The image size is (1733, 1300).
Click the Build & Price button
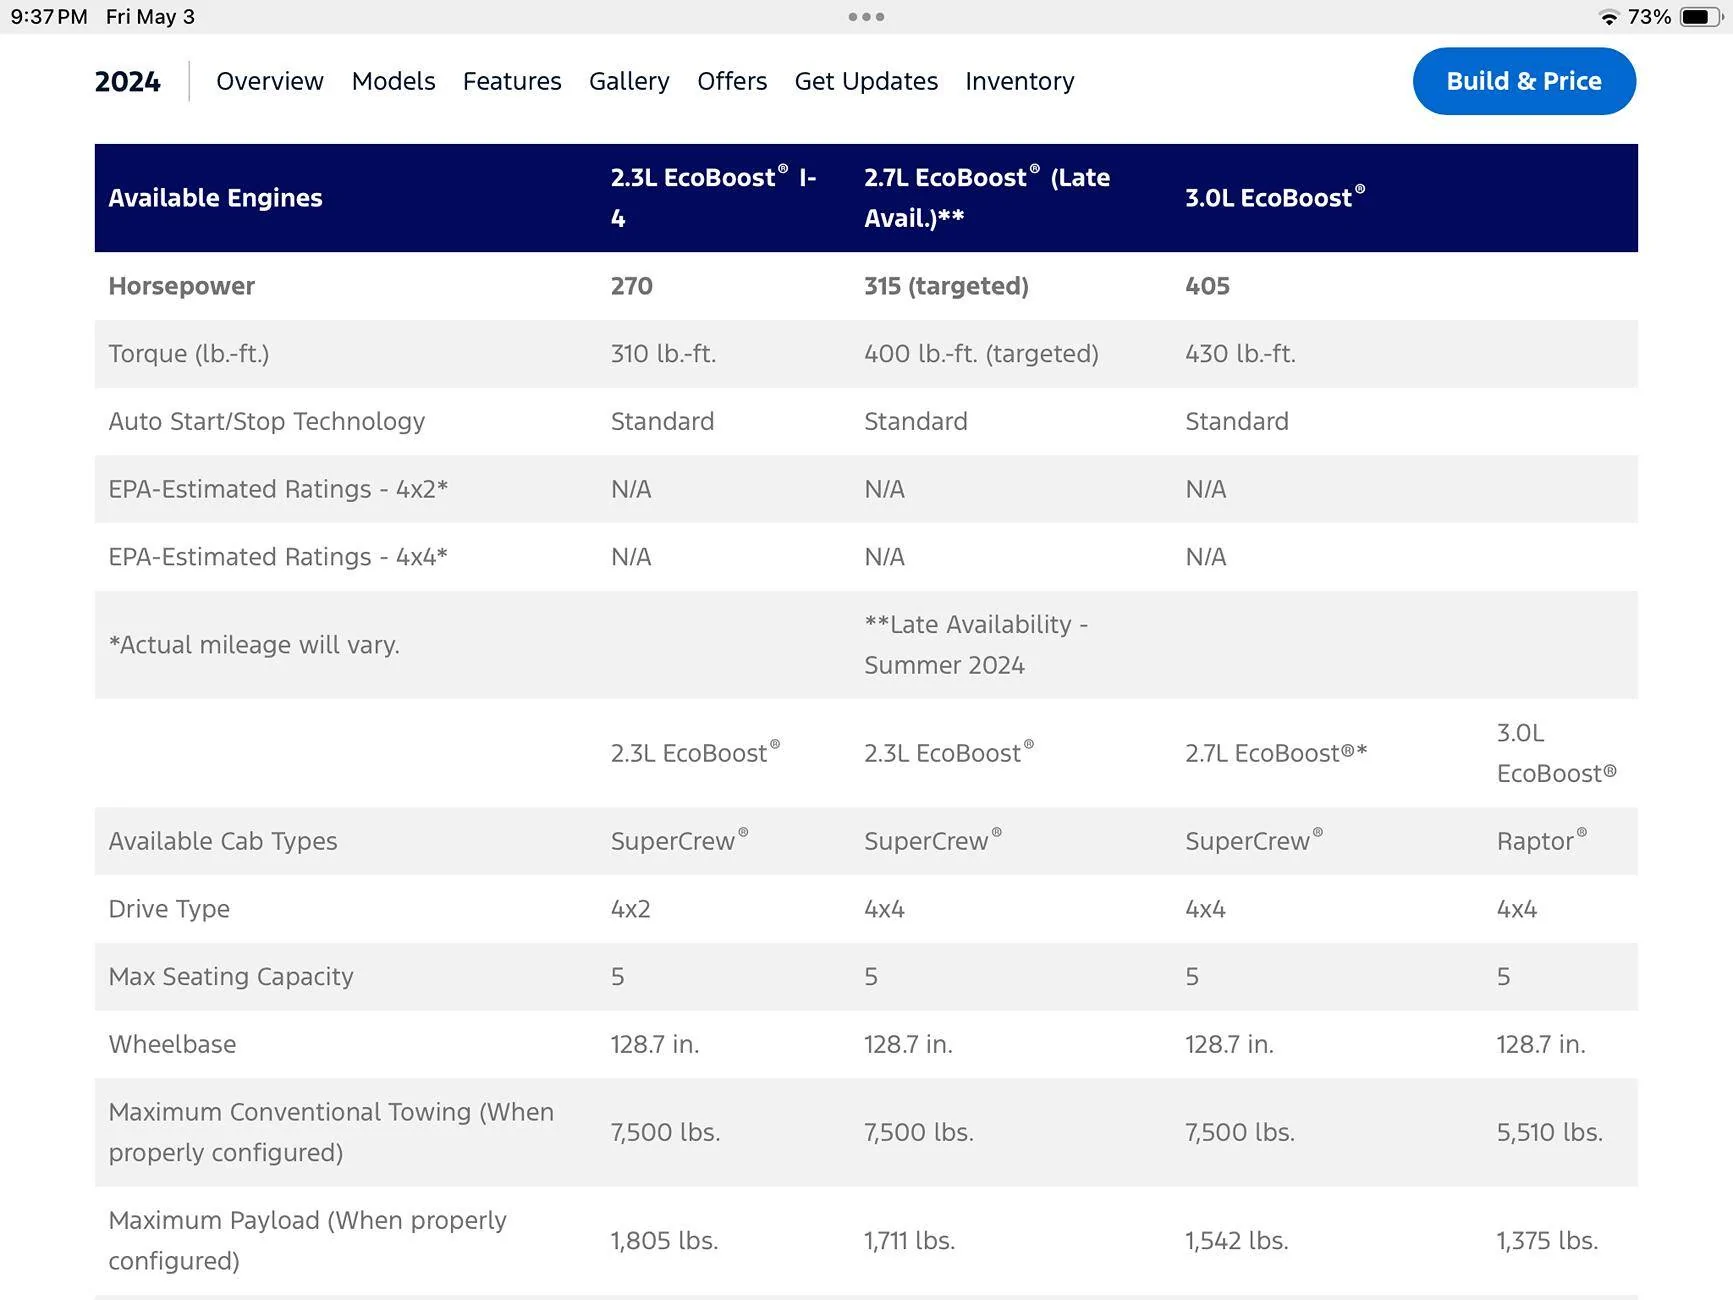click(x=1524, y=81)
